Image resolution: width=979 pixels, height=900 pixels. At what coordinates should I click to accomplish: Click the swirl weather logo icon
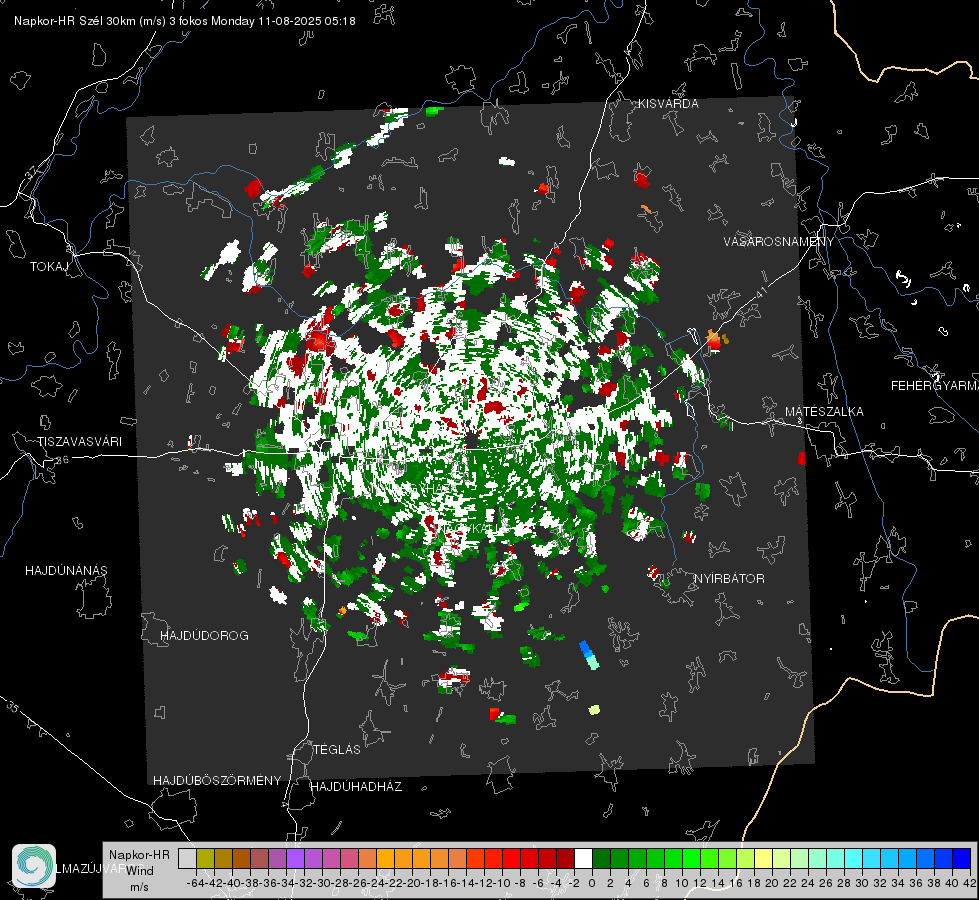(x=34, y=866)
